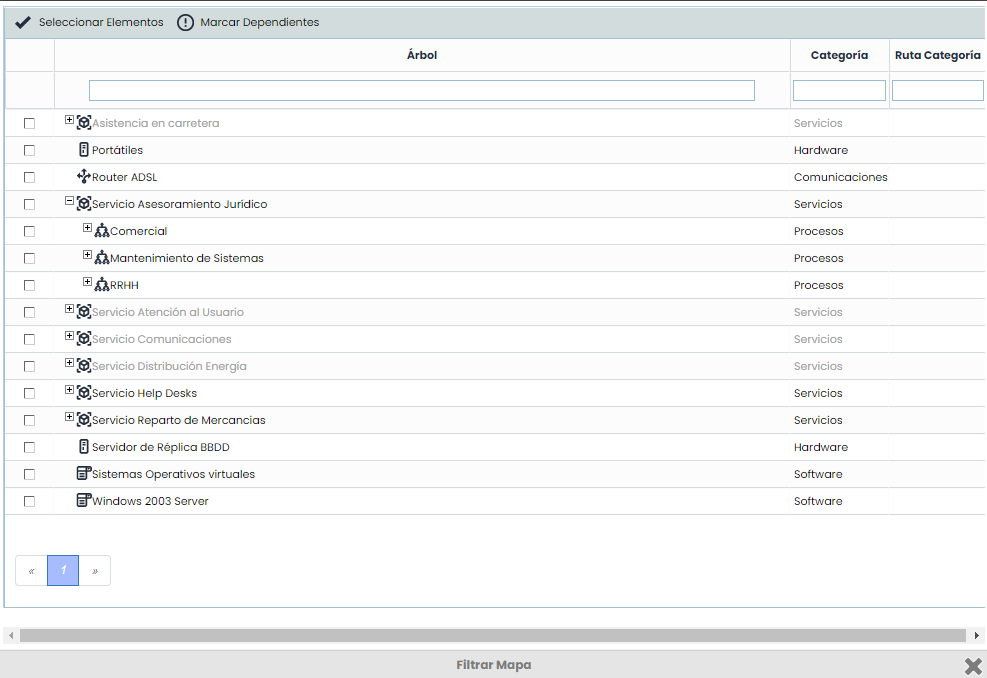Click the Portátiles hardware icon
The image size is (987, 678).
click(84, 150)
